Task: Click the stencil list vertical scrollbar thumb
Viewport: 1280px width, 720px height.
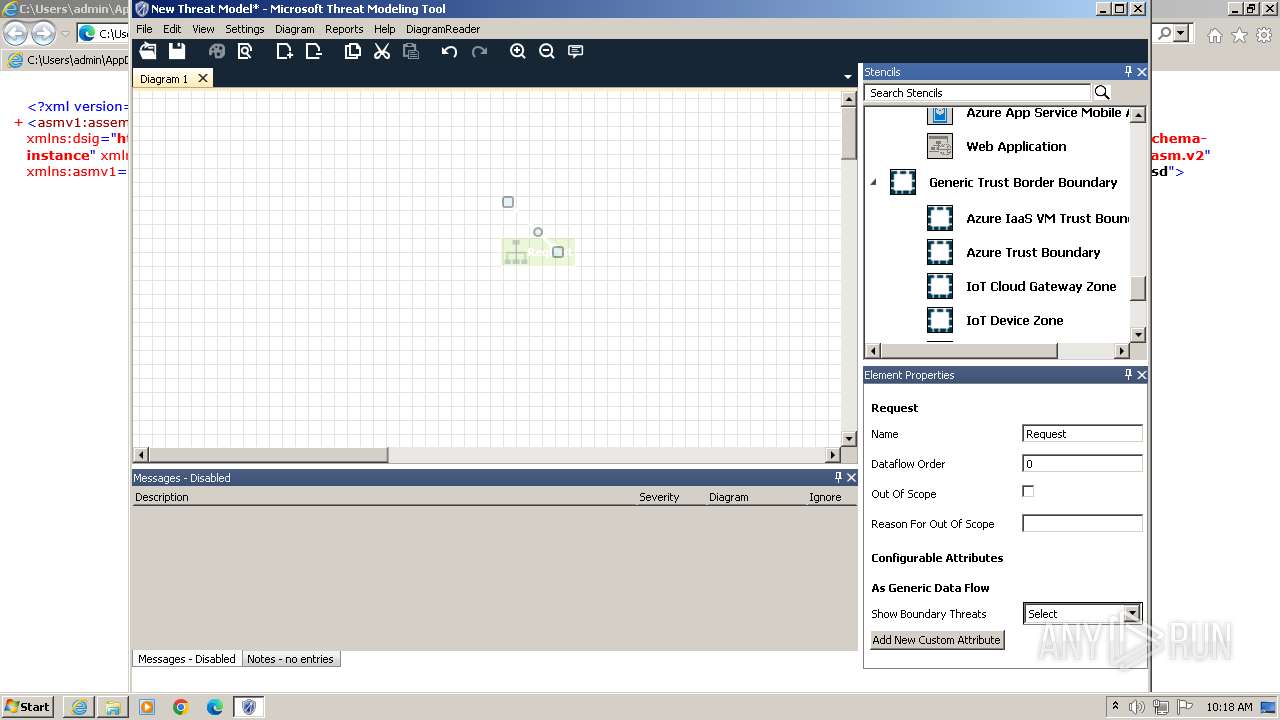Action: [1138, 288]
